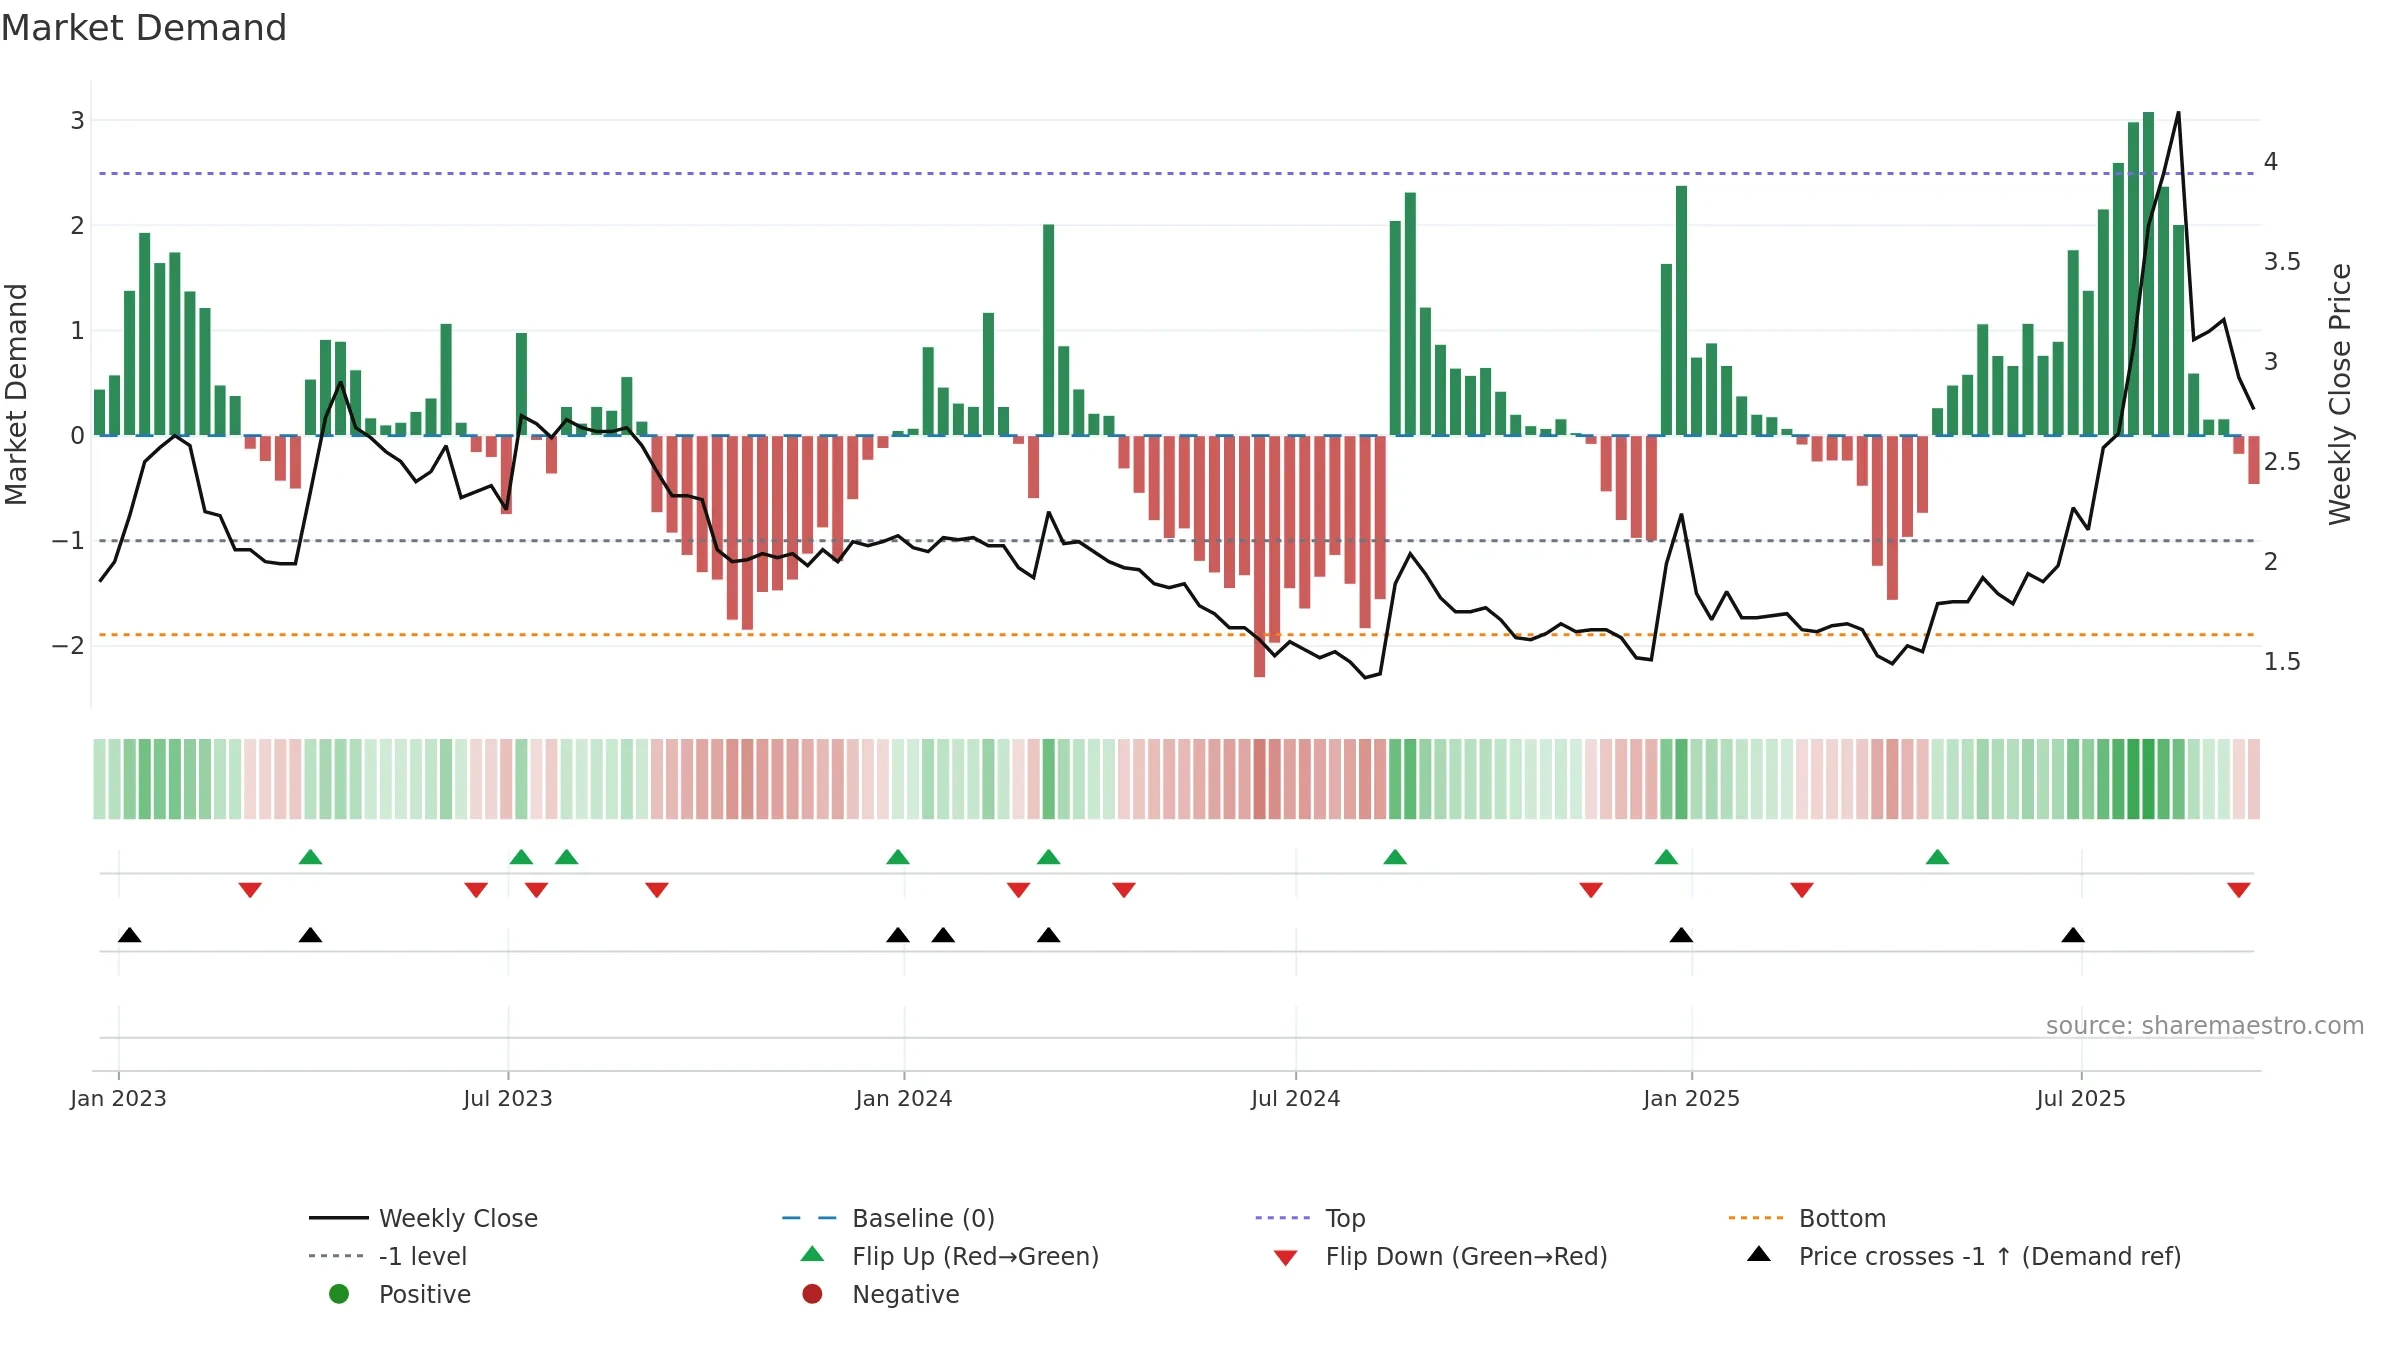Click the Jan 2024 axis label
The height and width of the screenshot is (1350, 2400).
click(904, 1098)
